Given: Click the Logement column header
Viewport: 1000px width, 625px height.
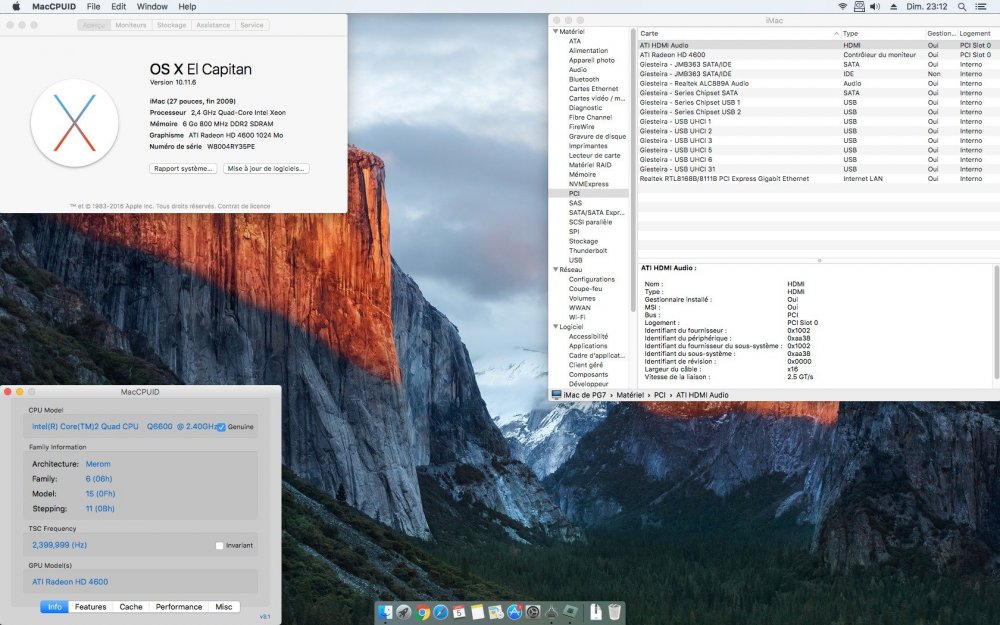Looking at the screenshot, I should 977,33.
